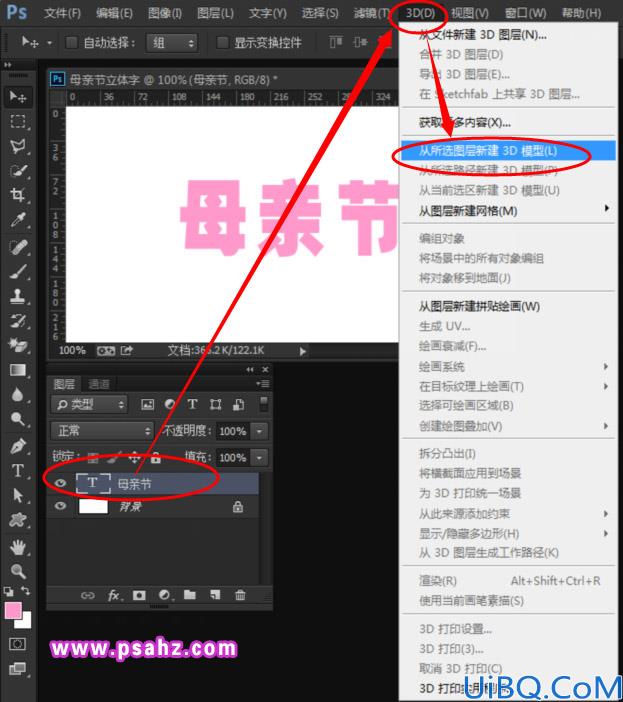The width and height of the screenshot is (623, 702).
Task: Select the Pen tool
Action: pos(18,446)
